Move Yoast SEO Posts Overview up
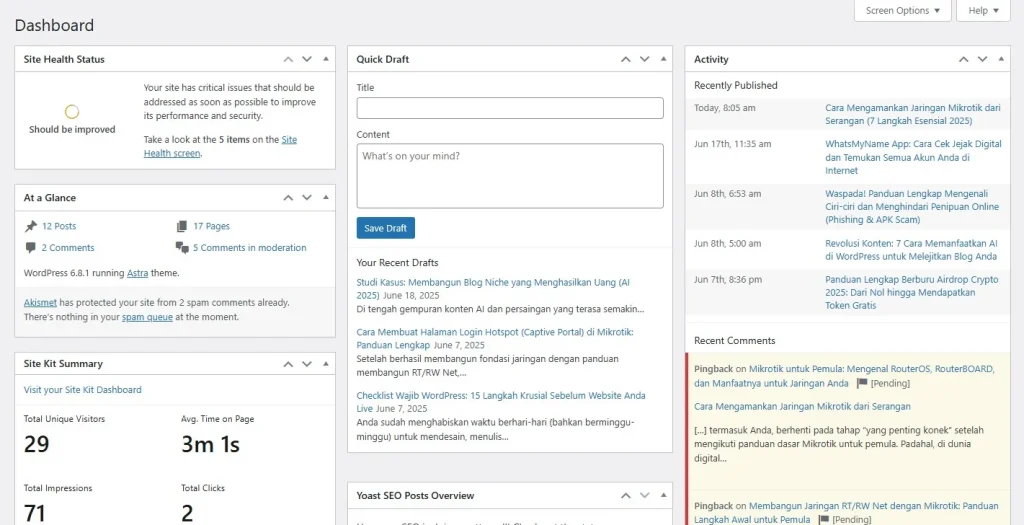Viewport: 1024px width, 525px height. [x=626, y=496]
